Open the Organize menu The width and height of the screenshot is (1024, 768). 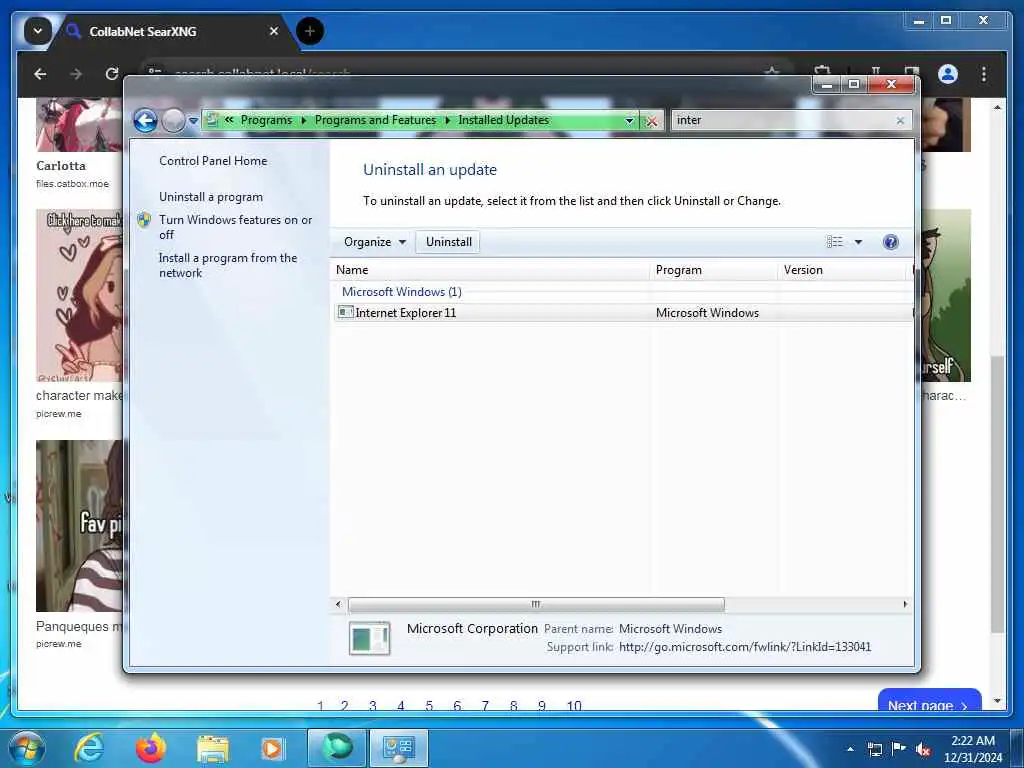click(374, 242)
